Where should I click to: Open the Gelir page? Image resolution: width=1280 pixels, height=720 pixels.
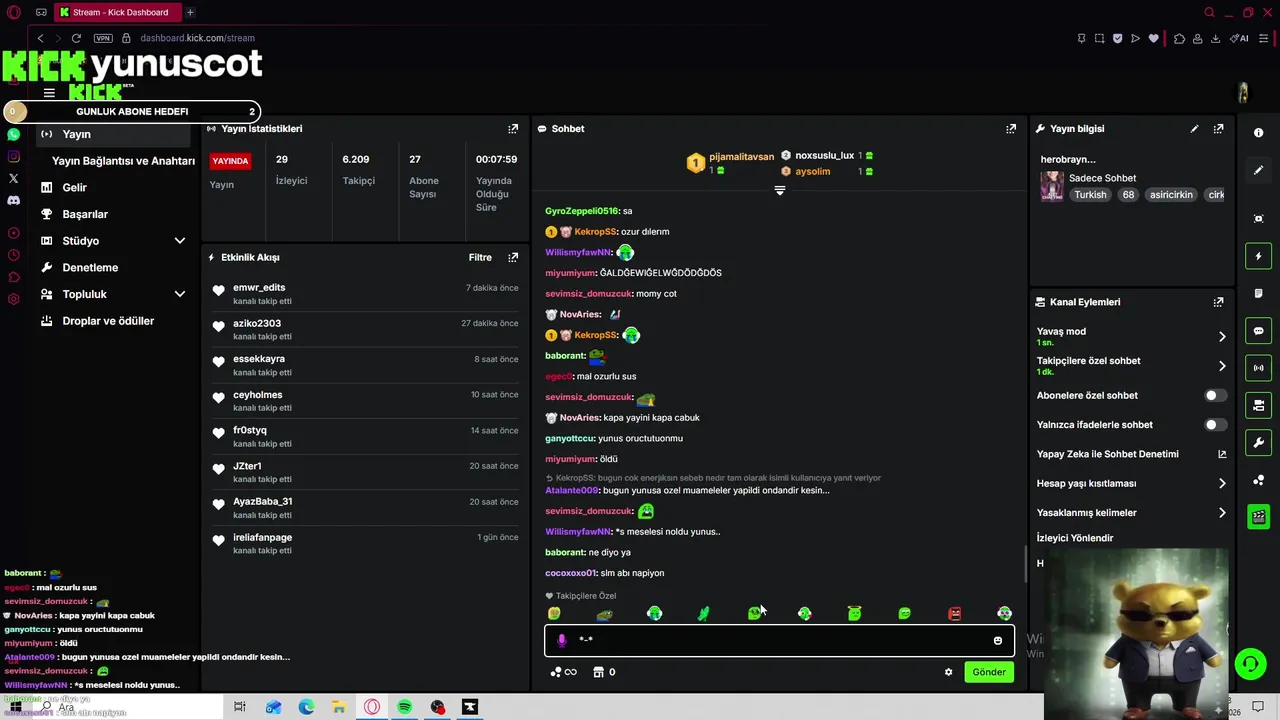tap(74, 187)
